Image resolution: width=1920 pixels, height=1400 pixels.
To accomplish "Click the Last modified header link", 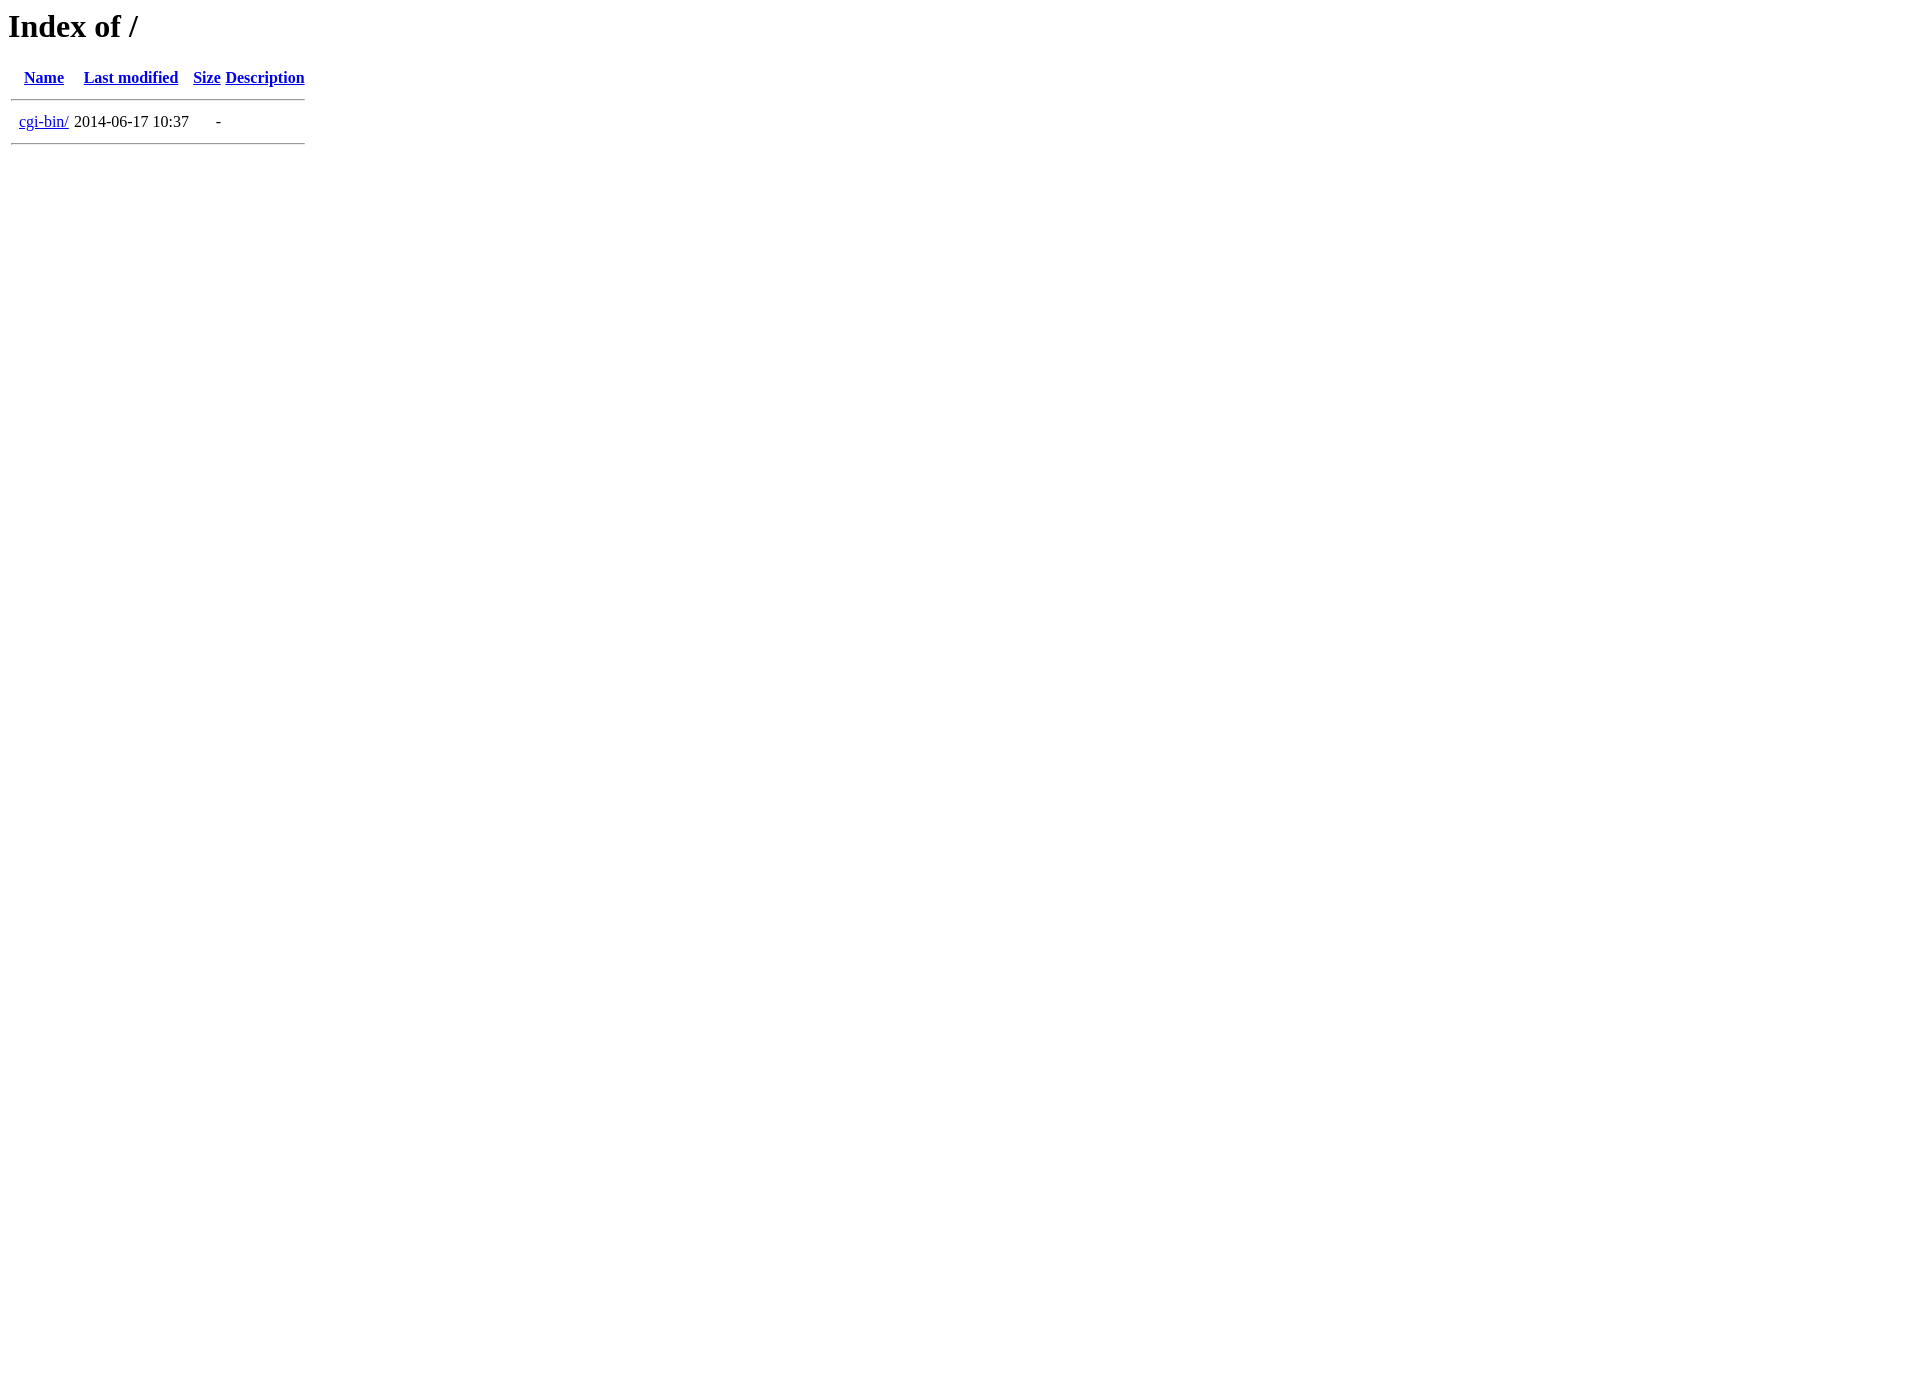I will (130, 78).
